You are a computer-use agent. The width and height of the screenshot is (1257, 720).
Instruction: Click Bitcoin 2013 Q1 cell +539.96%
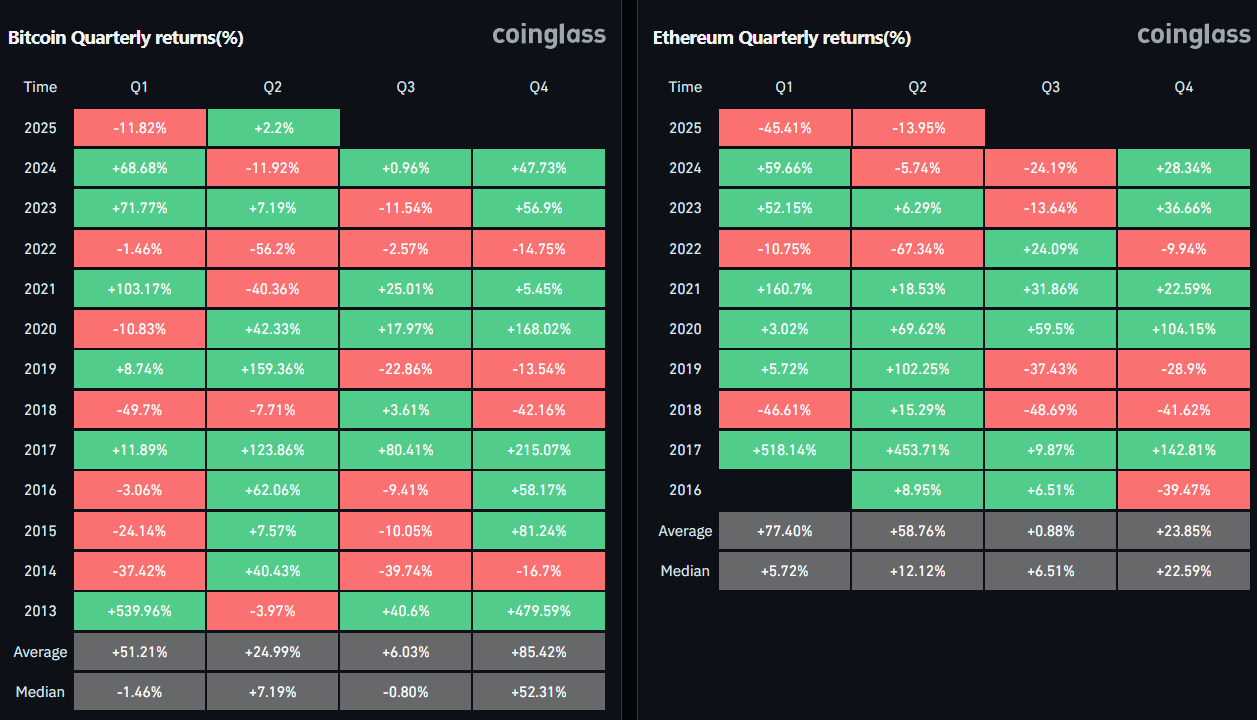[140, 611]
